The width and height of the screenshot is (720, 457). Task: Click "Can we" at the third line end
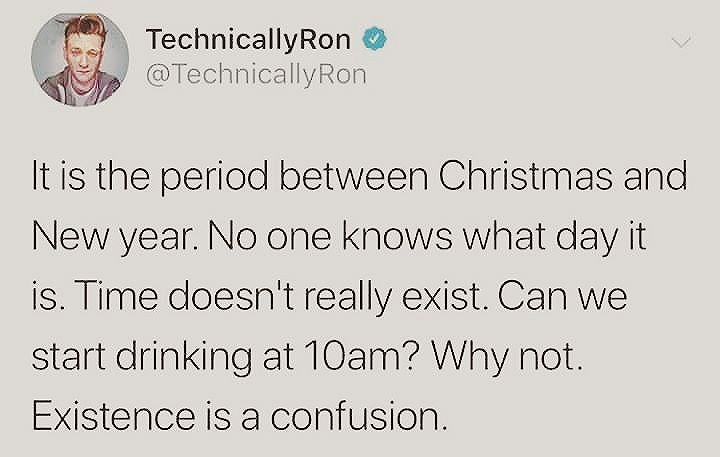click(562, 297)
